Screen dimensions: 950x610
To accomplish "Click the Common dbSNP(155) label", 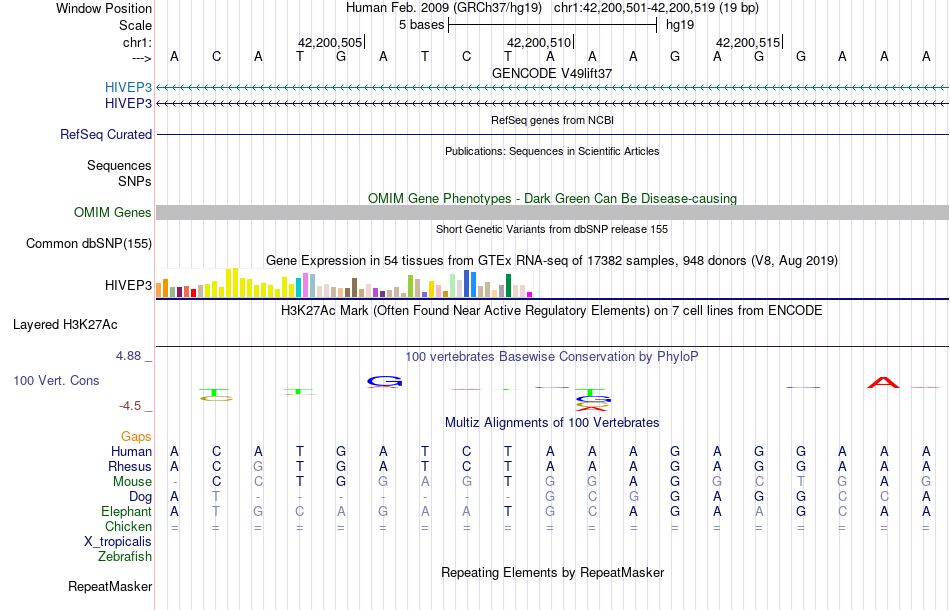I will pos(88,244).
